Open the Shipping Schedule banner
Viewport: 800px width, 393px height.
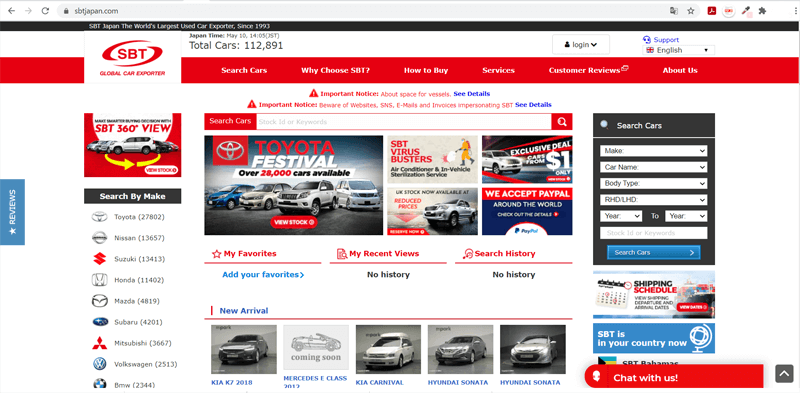tap(654, 295)
